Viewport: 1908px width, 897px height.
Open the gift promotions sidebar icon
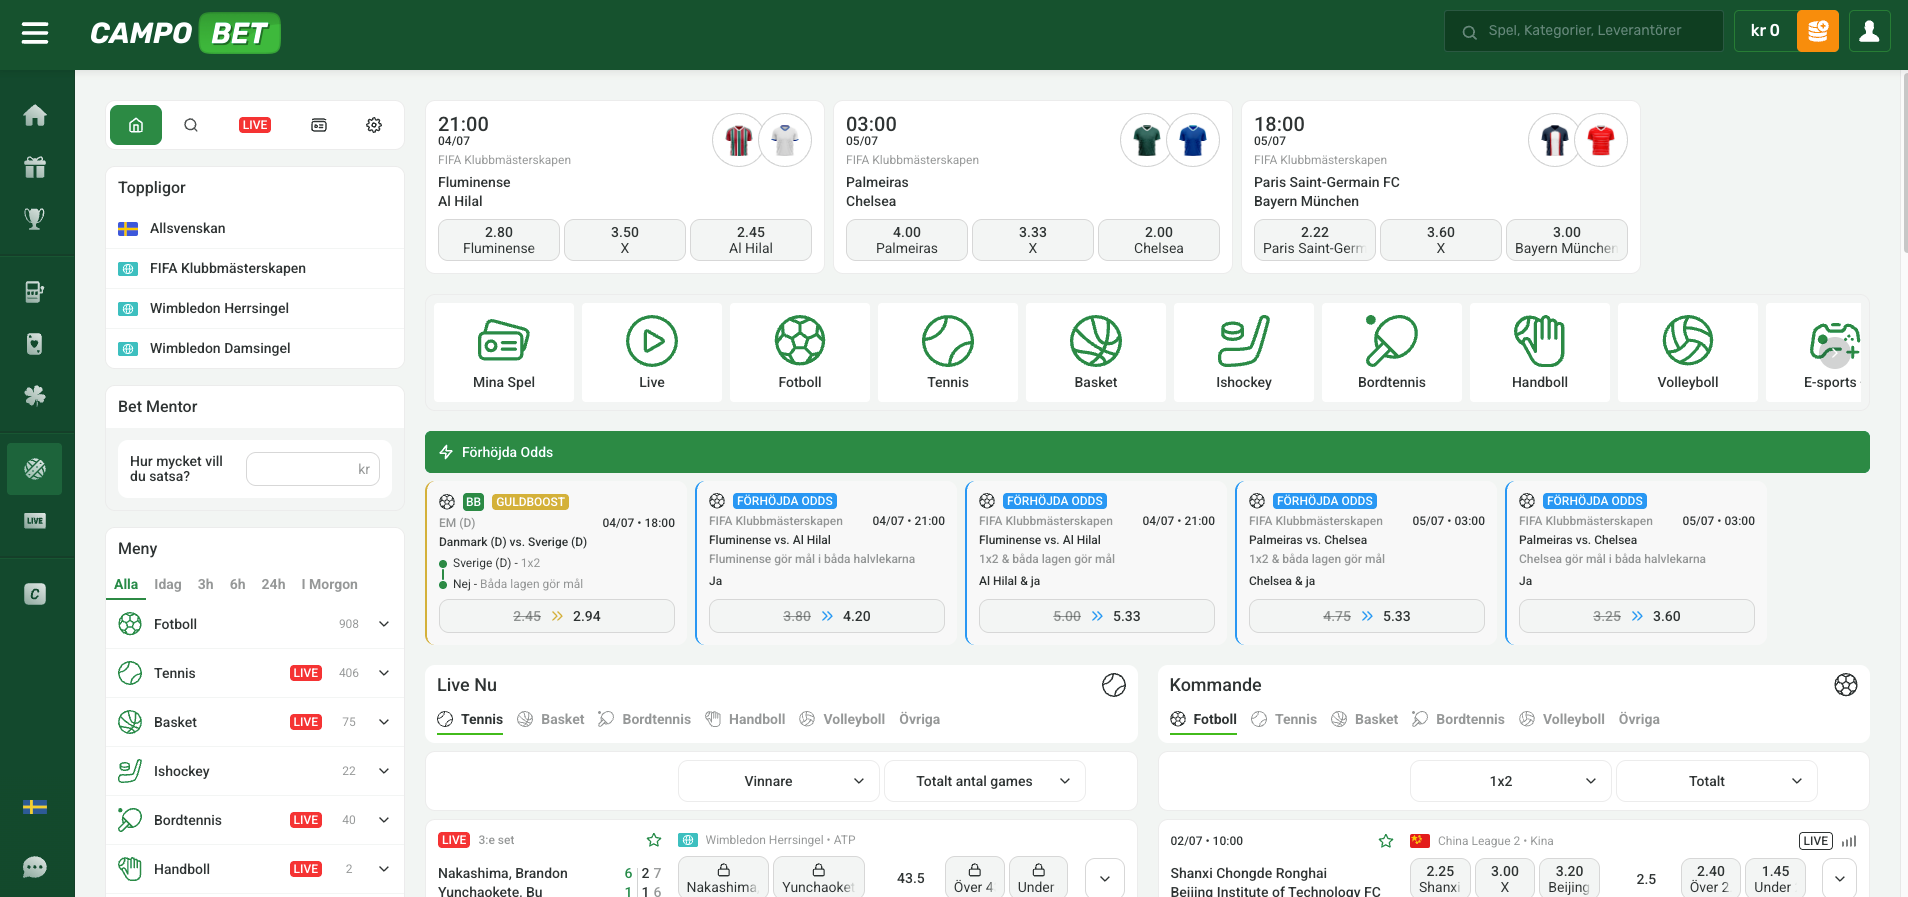[35, 167]
